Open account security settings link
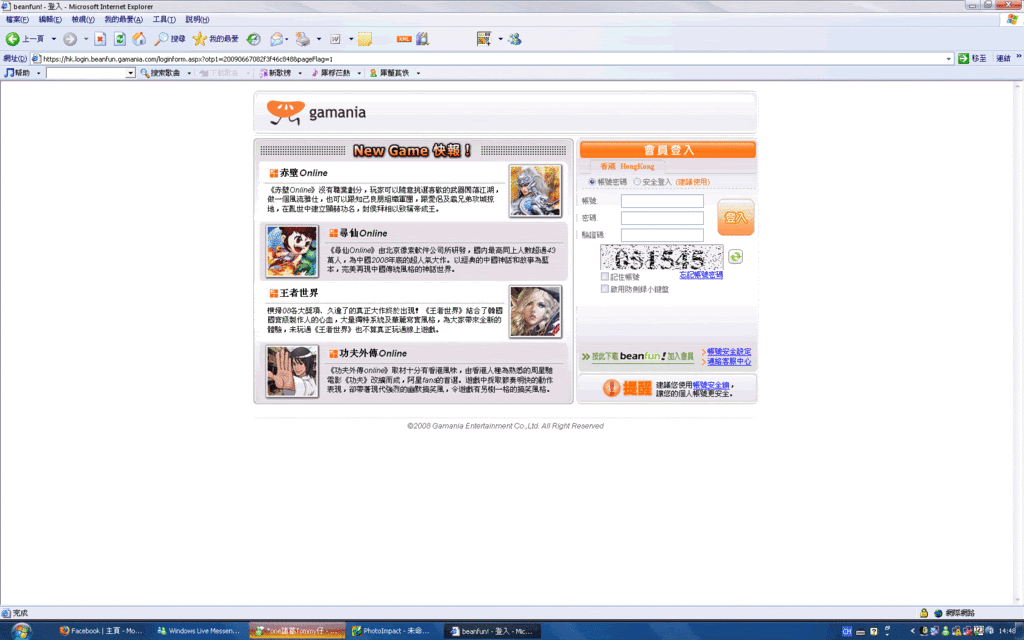The height and width of the screenshot is (640, 1024). (x=729, y=351)
